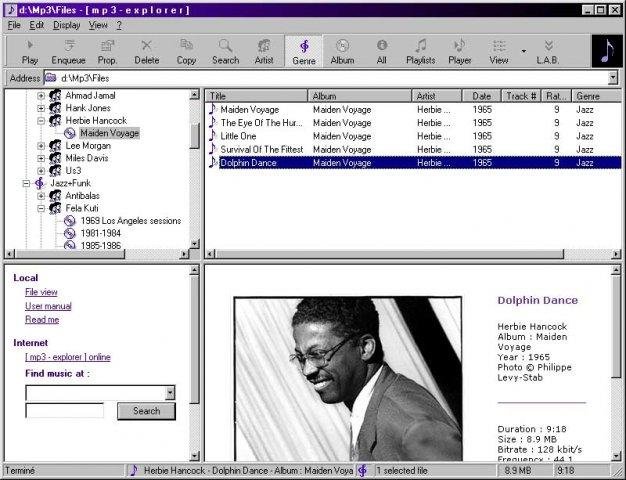Select the Jazz+Funk genre icon
The height and width of the screenshot is (480, 626).
pyautogui.click(x=40, y=183)
